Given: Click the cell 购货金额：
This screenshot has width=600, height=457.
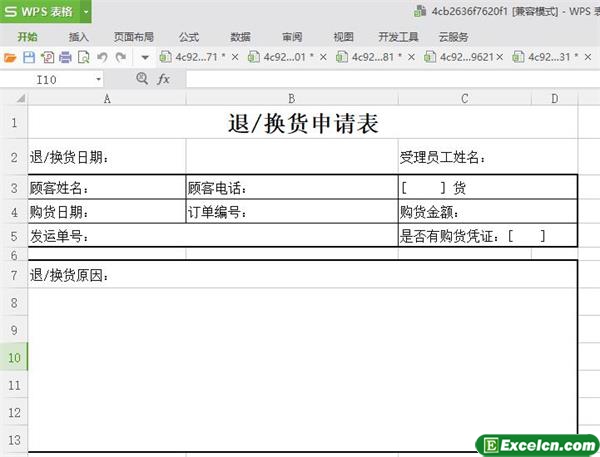Looking at the screenshot, I should click(488, 212).
